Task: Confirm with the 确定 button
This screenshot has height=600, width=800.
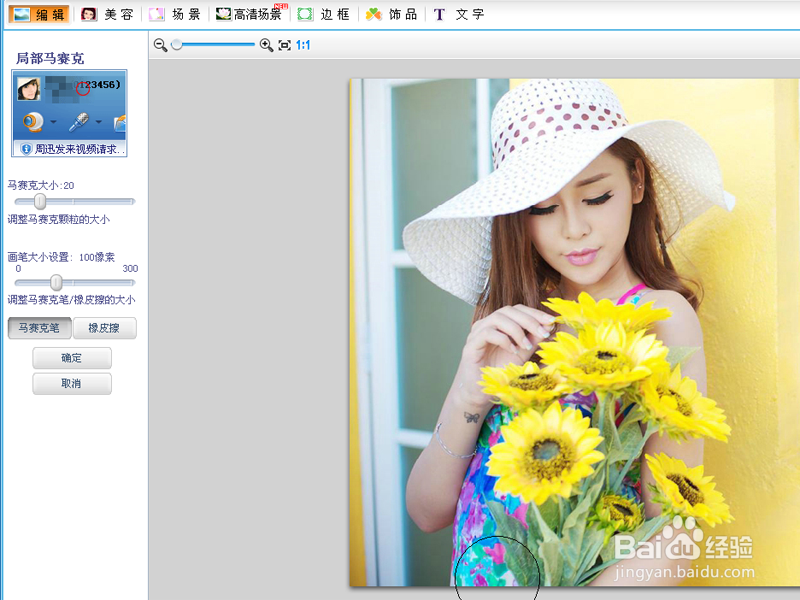Action: [72, 358]
